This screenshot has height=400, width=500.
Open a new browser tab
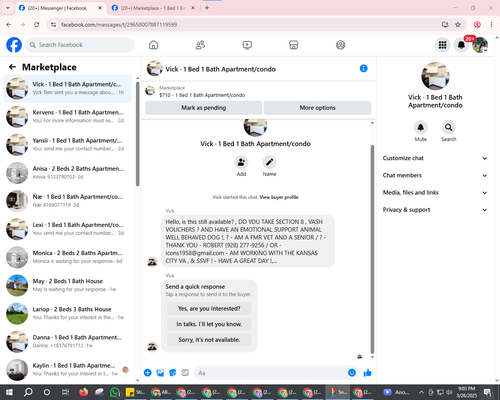click(x=207, y=8)
